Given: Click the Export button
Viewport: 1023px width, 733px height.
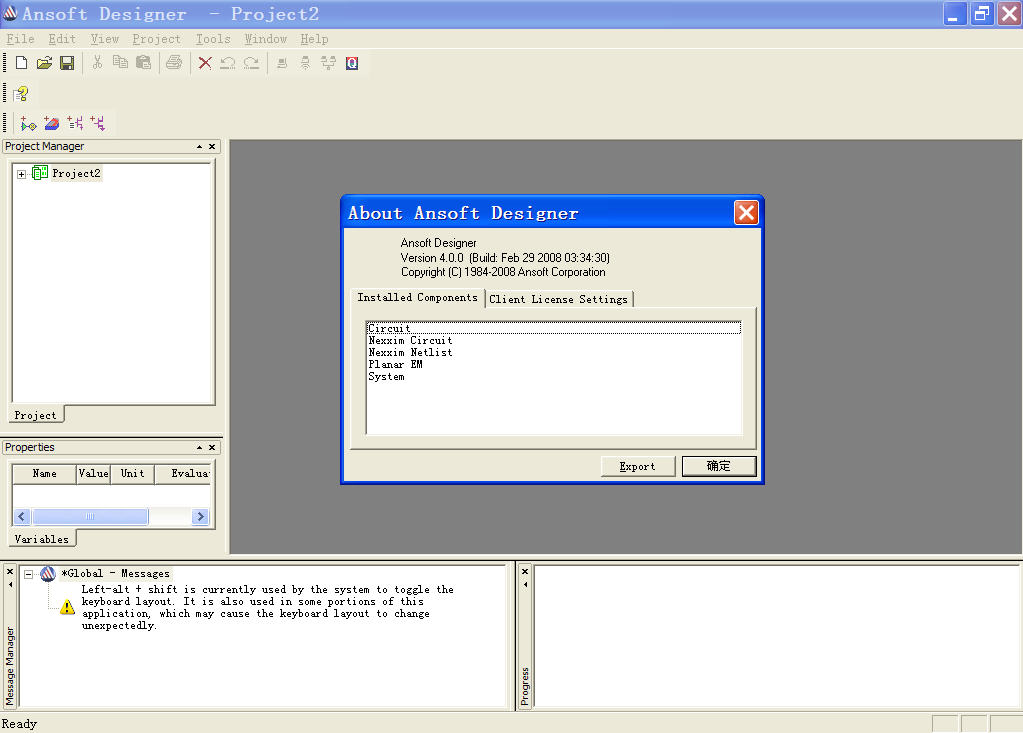Looking at the screenshot, I should pos(637,466).
